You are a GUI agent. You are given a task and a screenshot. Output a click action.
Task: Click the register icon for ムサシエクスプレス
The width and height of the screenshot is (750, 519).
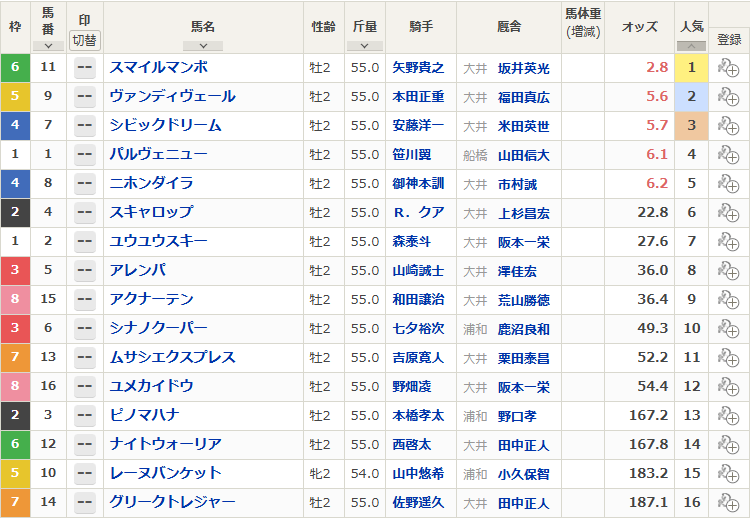pyautogui.click(x=728, y=358)
